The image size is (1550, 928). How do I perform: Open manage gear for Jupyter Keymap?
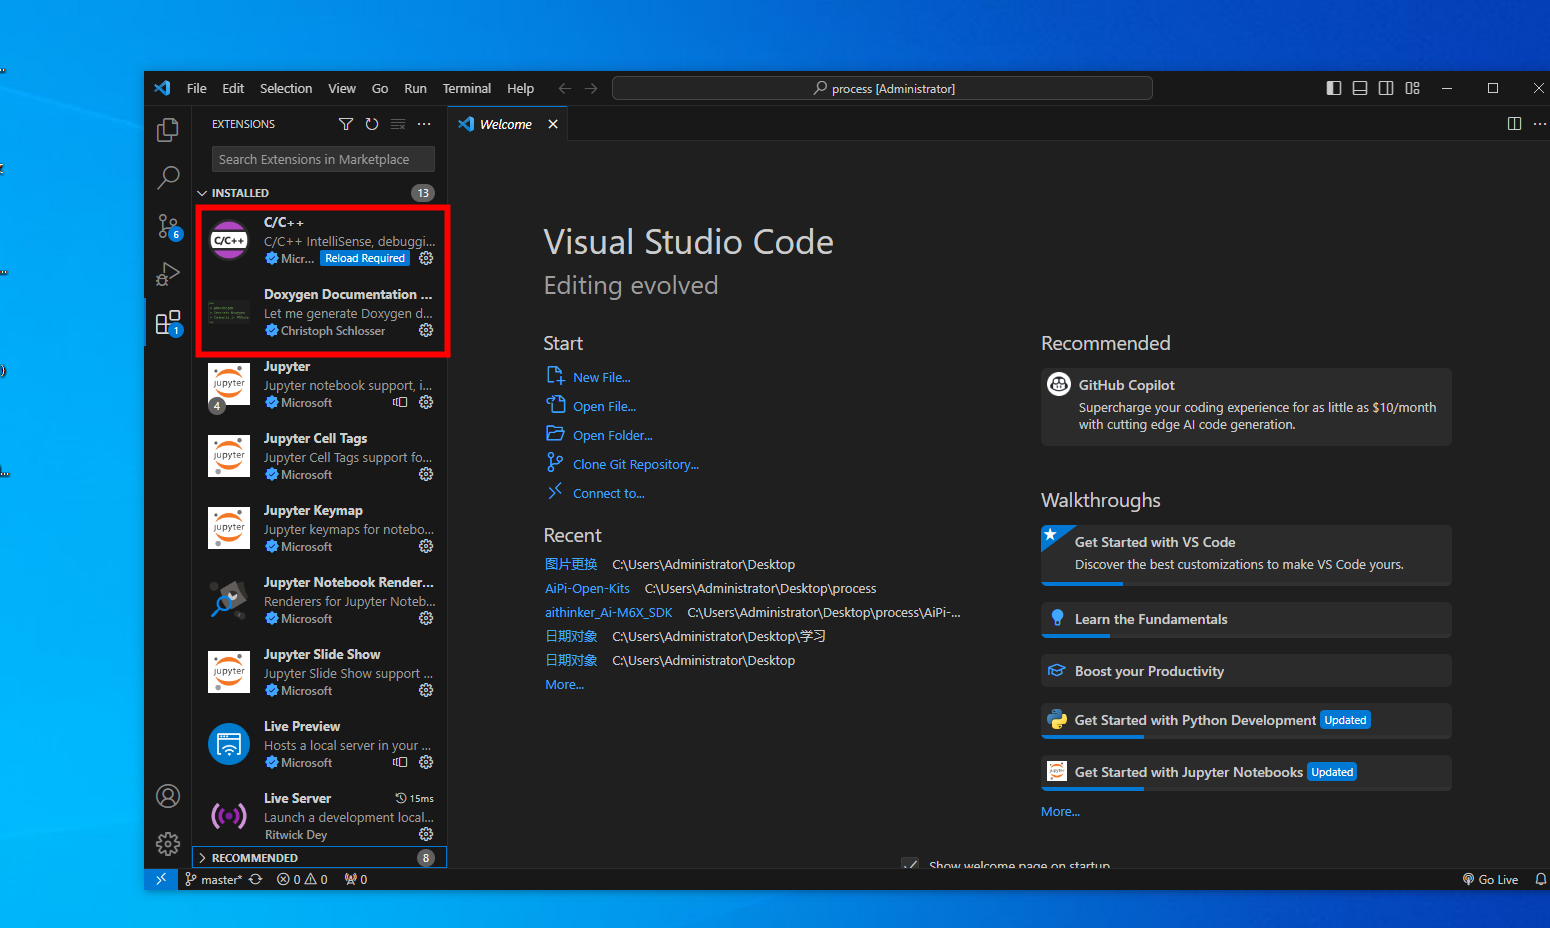point(426,546)
